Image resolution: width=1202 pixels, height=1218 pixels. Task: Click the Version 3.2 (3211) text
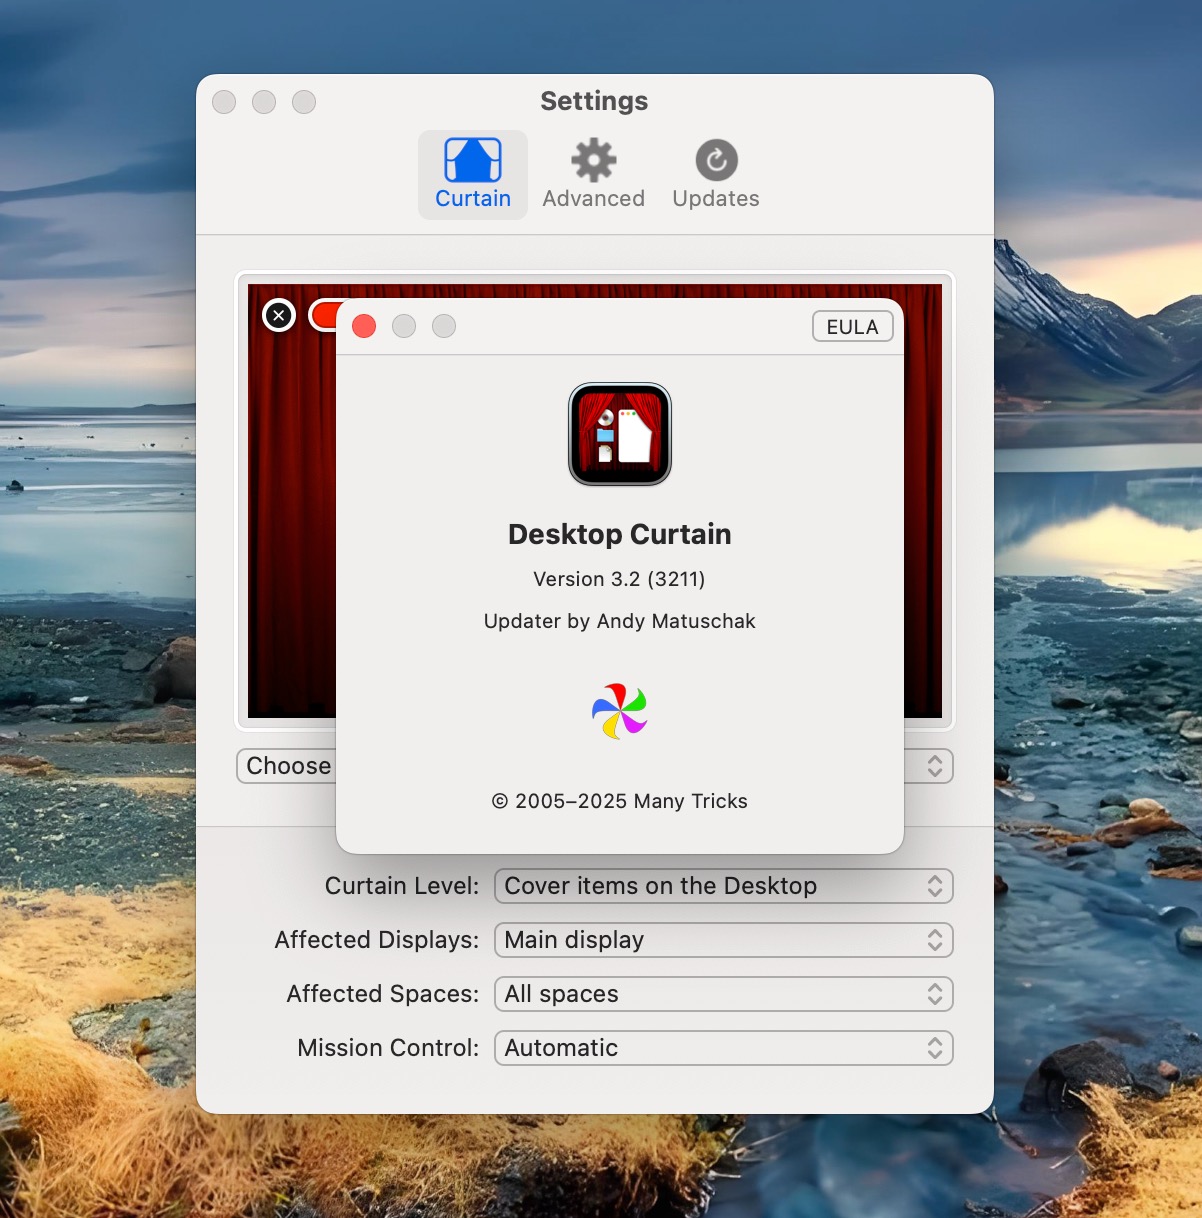620,579
